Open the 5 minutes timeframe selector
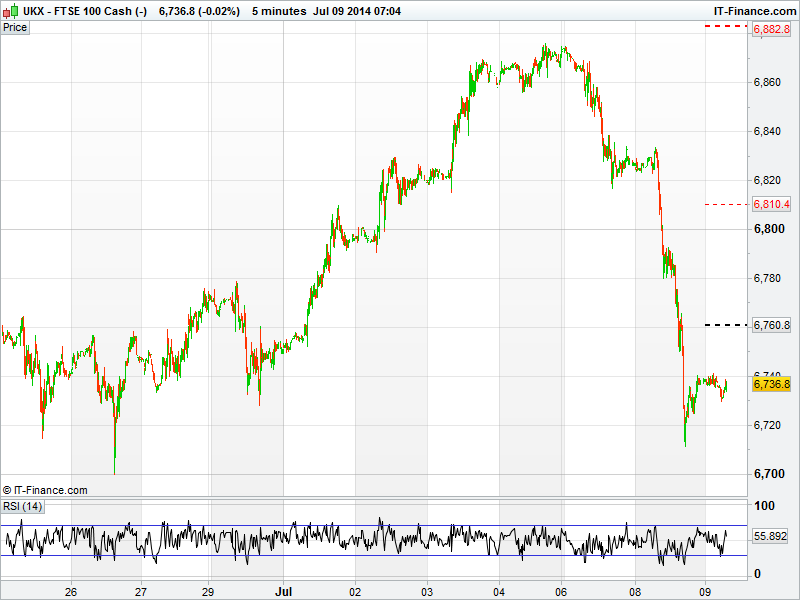The image size is (800, 600). (x=279, y=10)
